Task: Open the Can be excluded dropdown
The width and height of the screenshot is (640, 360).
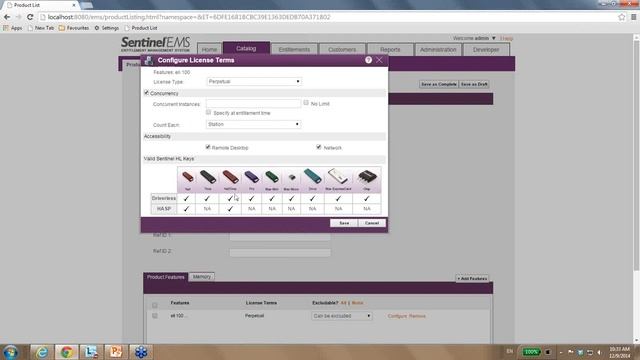Action: click(x=342, y=316)
